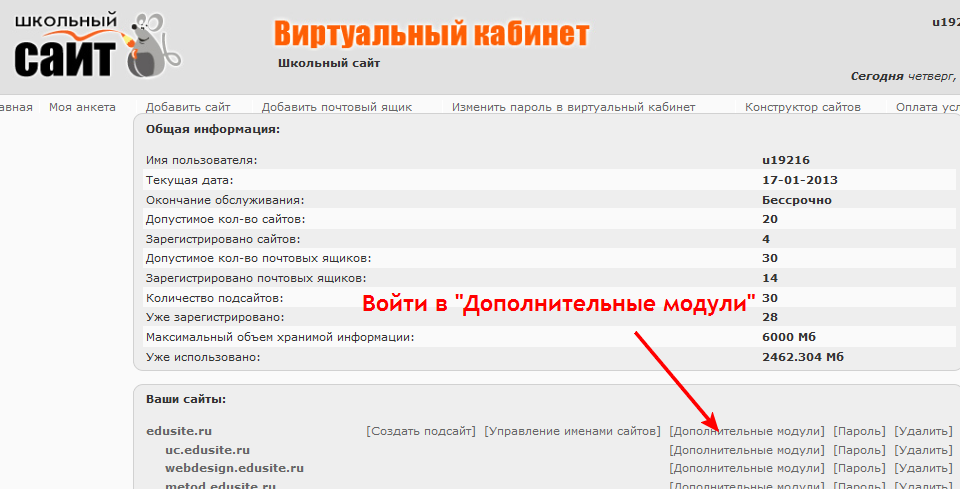Open Дополнительные модули for webdesign.edusite.ru
The width and height of the screenshot is (960, 489).
747,469
